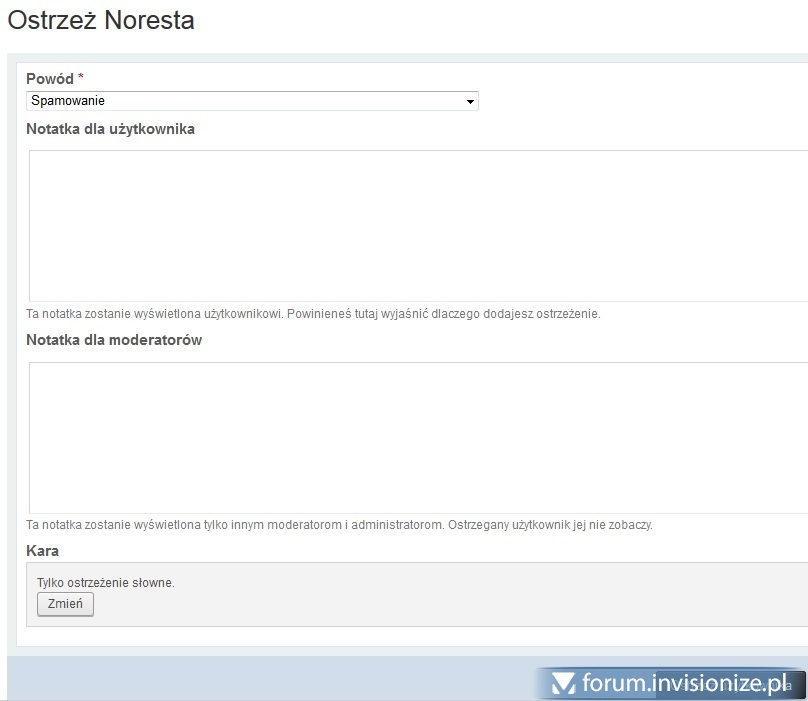
Task: Select the Notatka dla moderatorów label
Action: [x=114, y=340]
